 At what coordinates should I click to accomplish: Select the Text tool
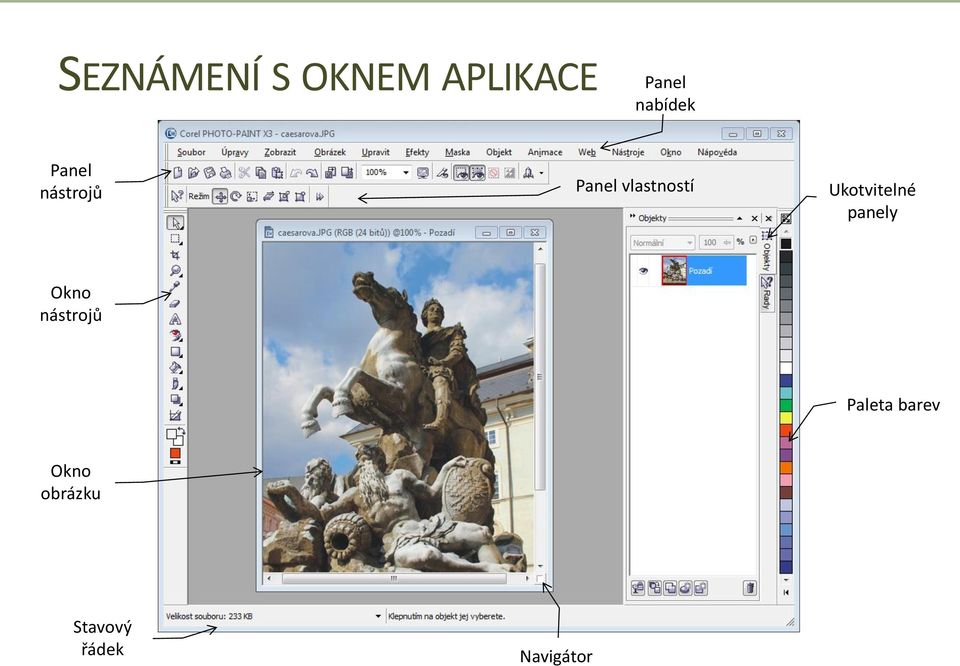click(x=176, y=319)
